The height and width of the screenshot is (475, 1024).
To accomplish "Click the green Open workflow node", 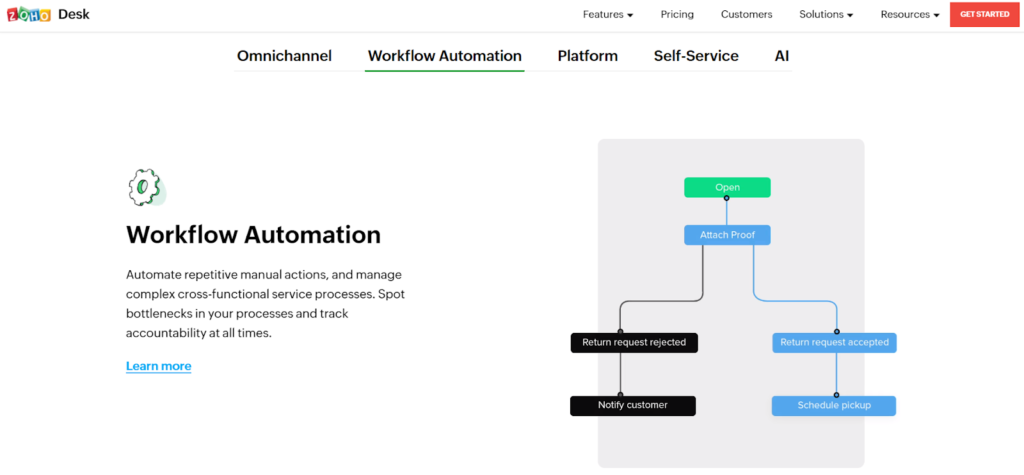I will click(x=727, y=187).
